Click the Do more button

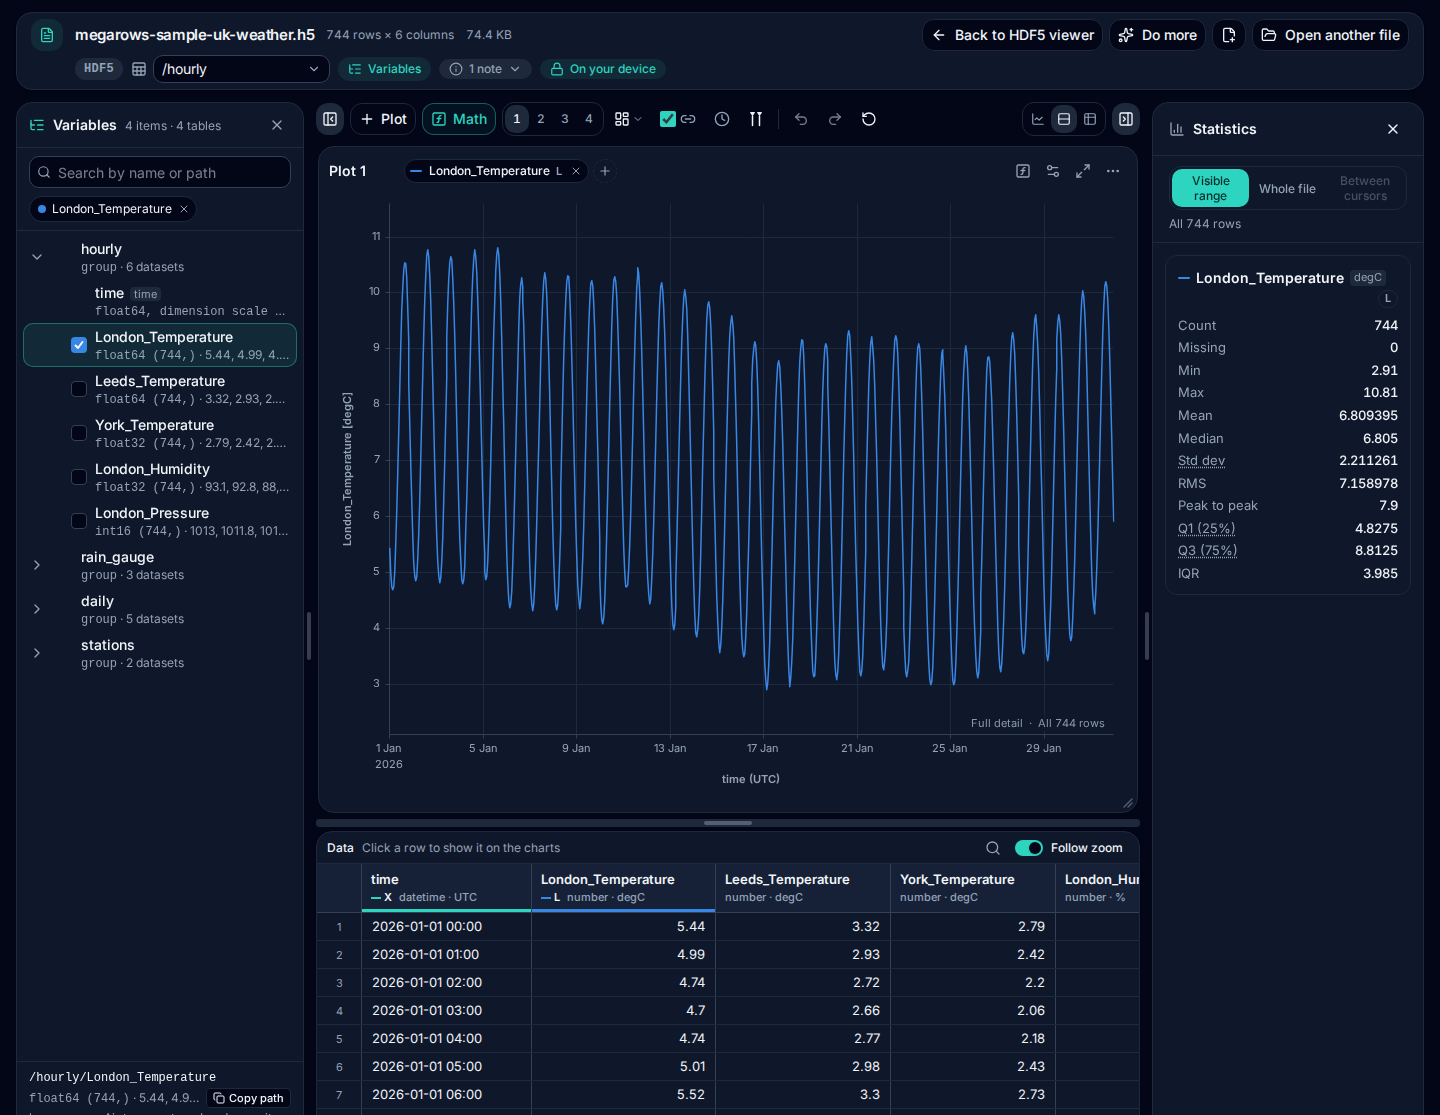(x=1157, y=35)
